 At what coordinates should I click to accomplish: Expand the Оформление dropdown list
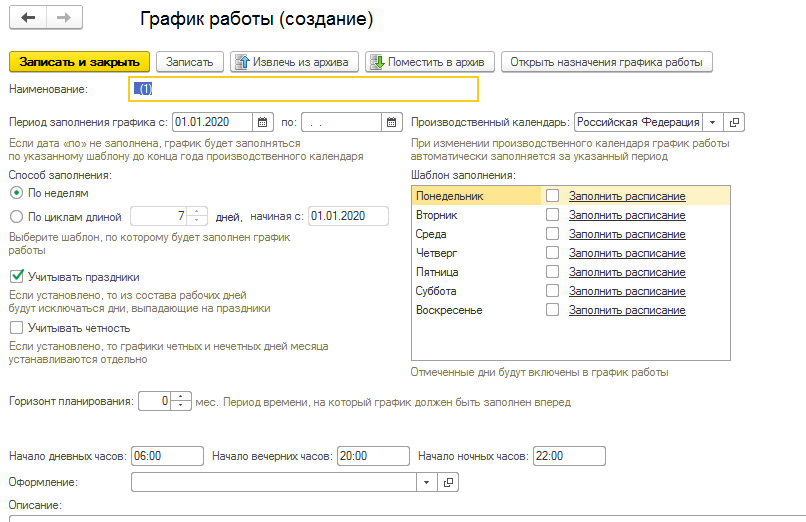point(427,482)
